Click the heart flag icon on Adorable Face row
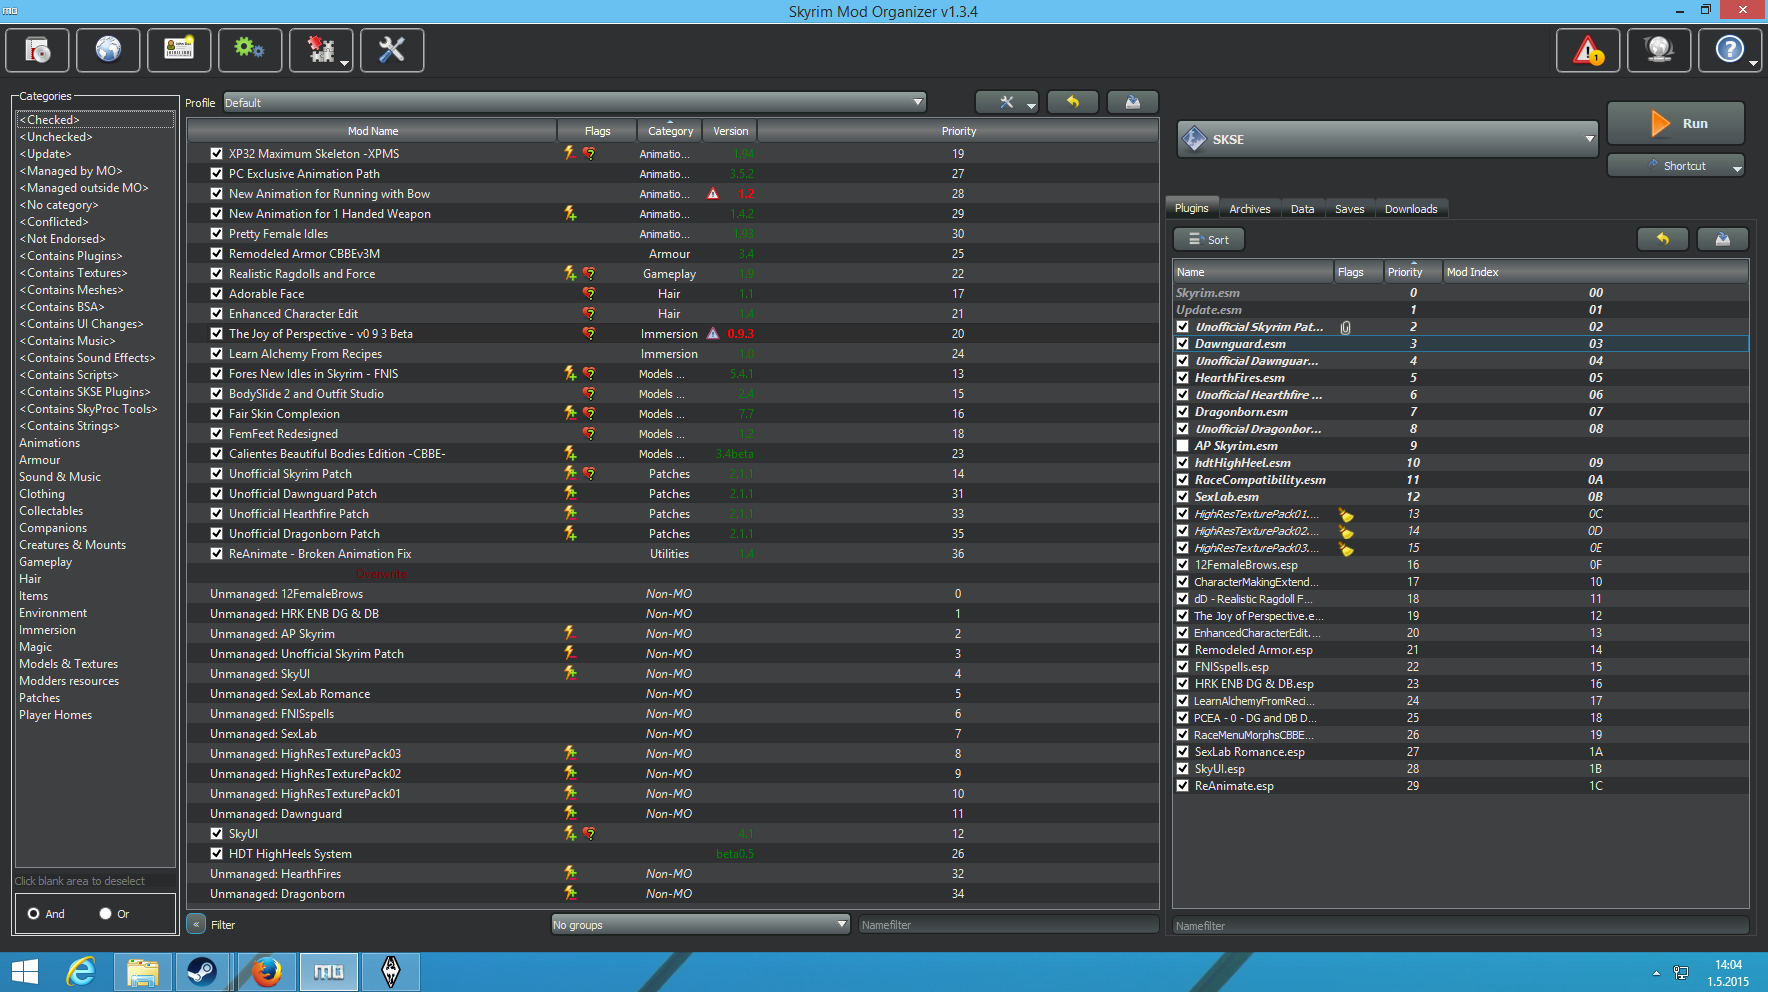Screen dimensions: 1768x992 [x=589, y=294]
